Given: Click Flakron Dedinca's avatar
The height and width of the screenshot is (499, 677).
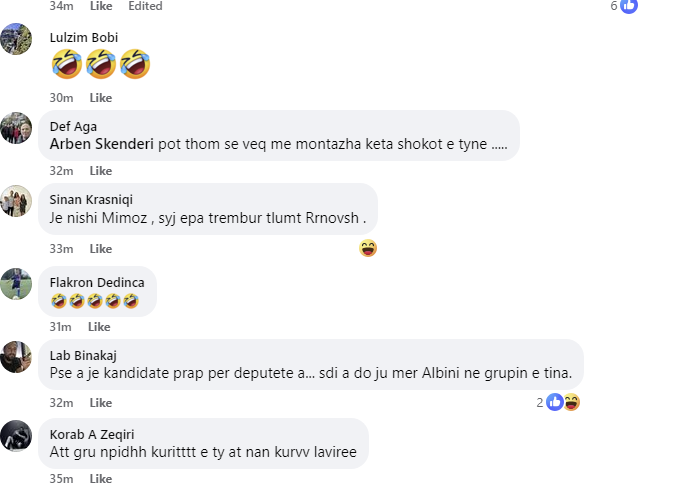Looking at the screenshot, I should point(16,283).
